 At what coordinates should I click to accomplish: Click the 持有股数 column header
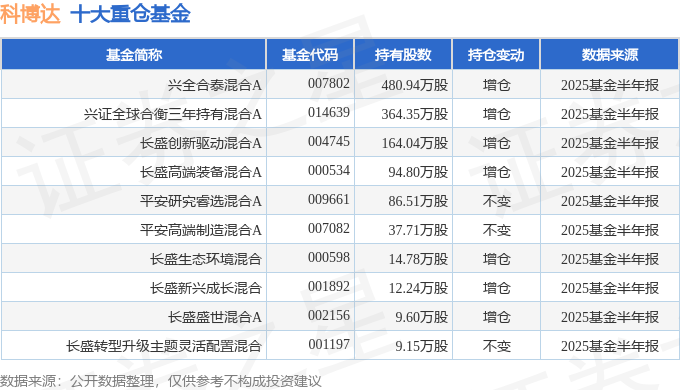(403, 55)
